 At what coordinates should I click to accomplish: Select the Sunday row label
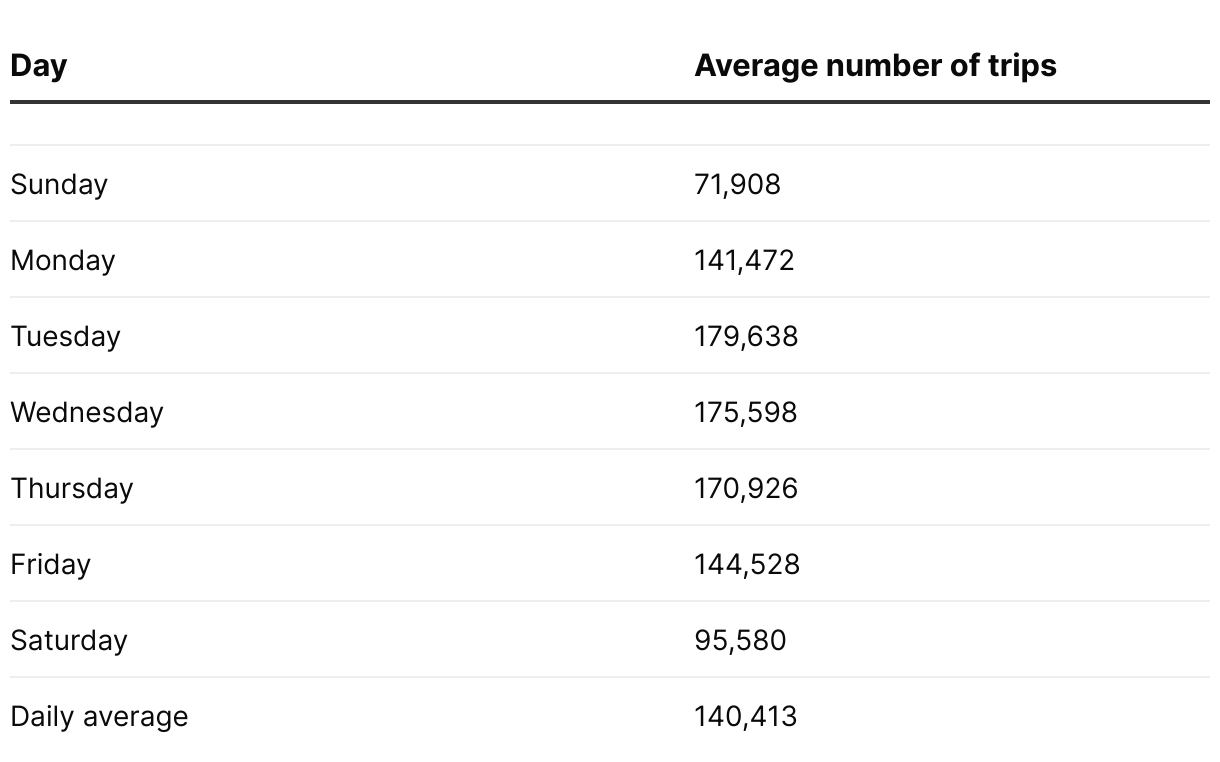point(59,185)
